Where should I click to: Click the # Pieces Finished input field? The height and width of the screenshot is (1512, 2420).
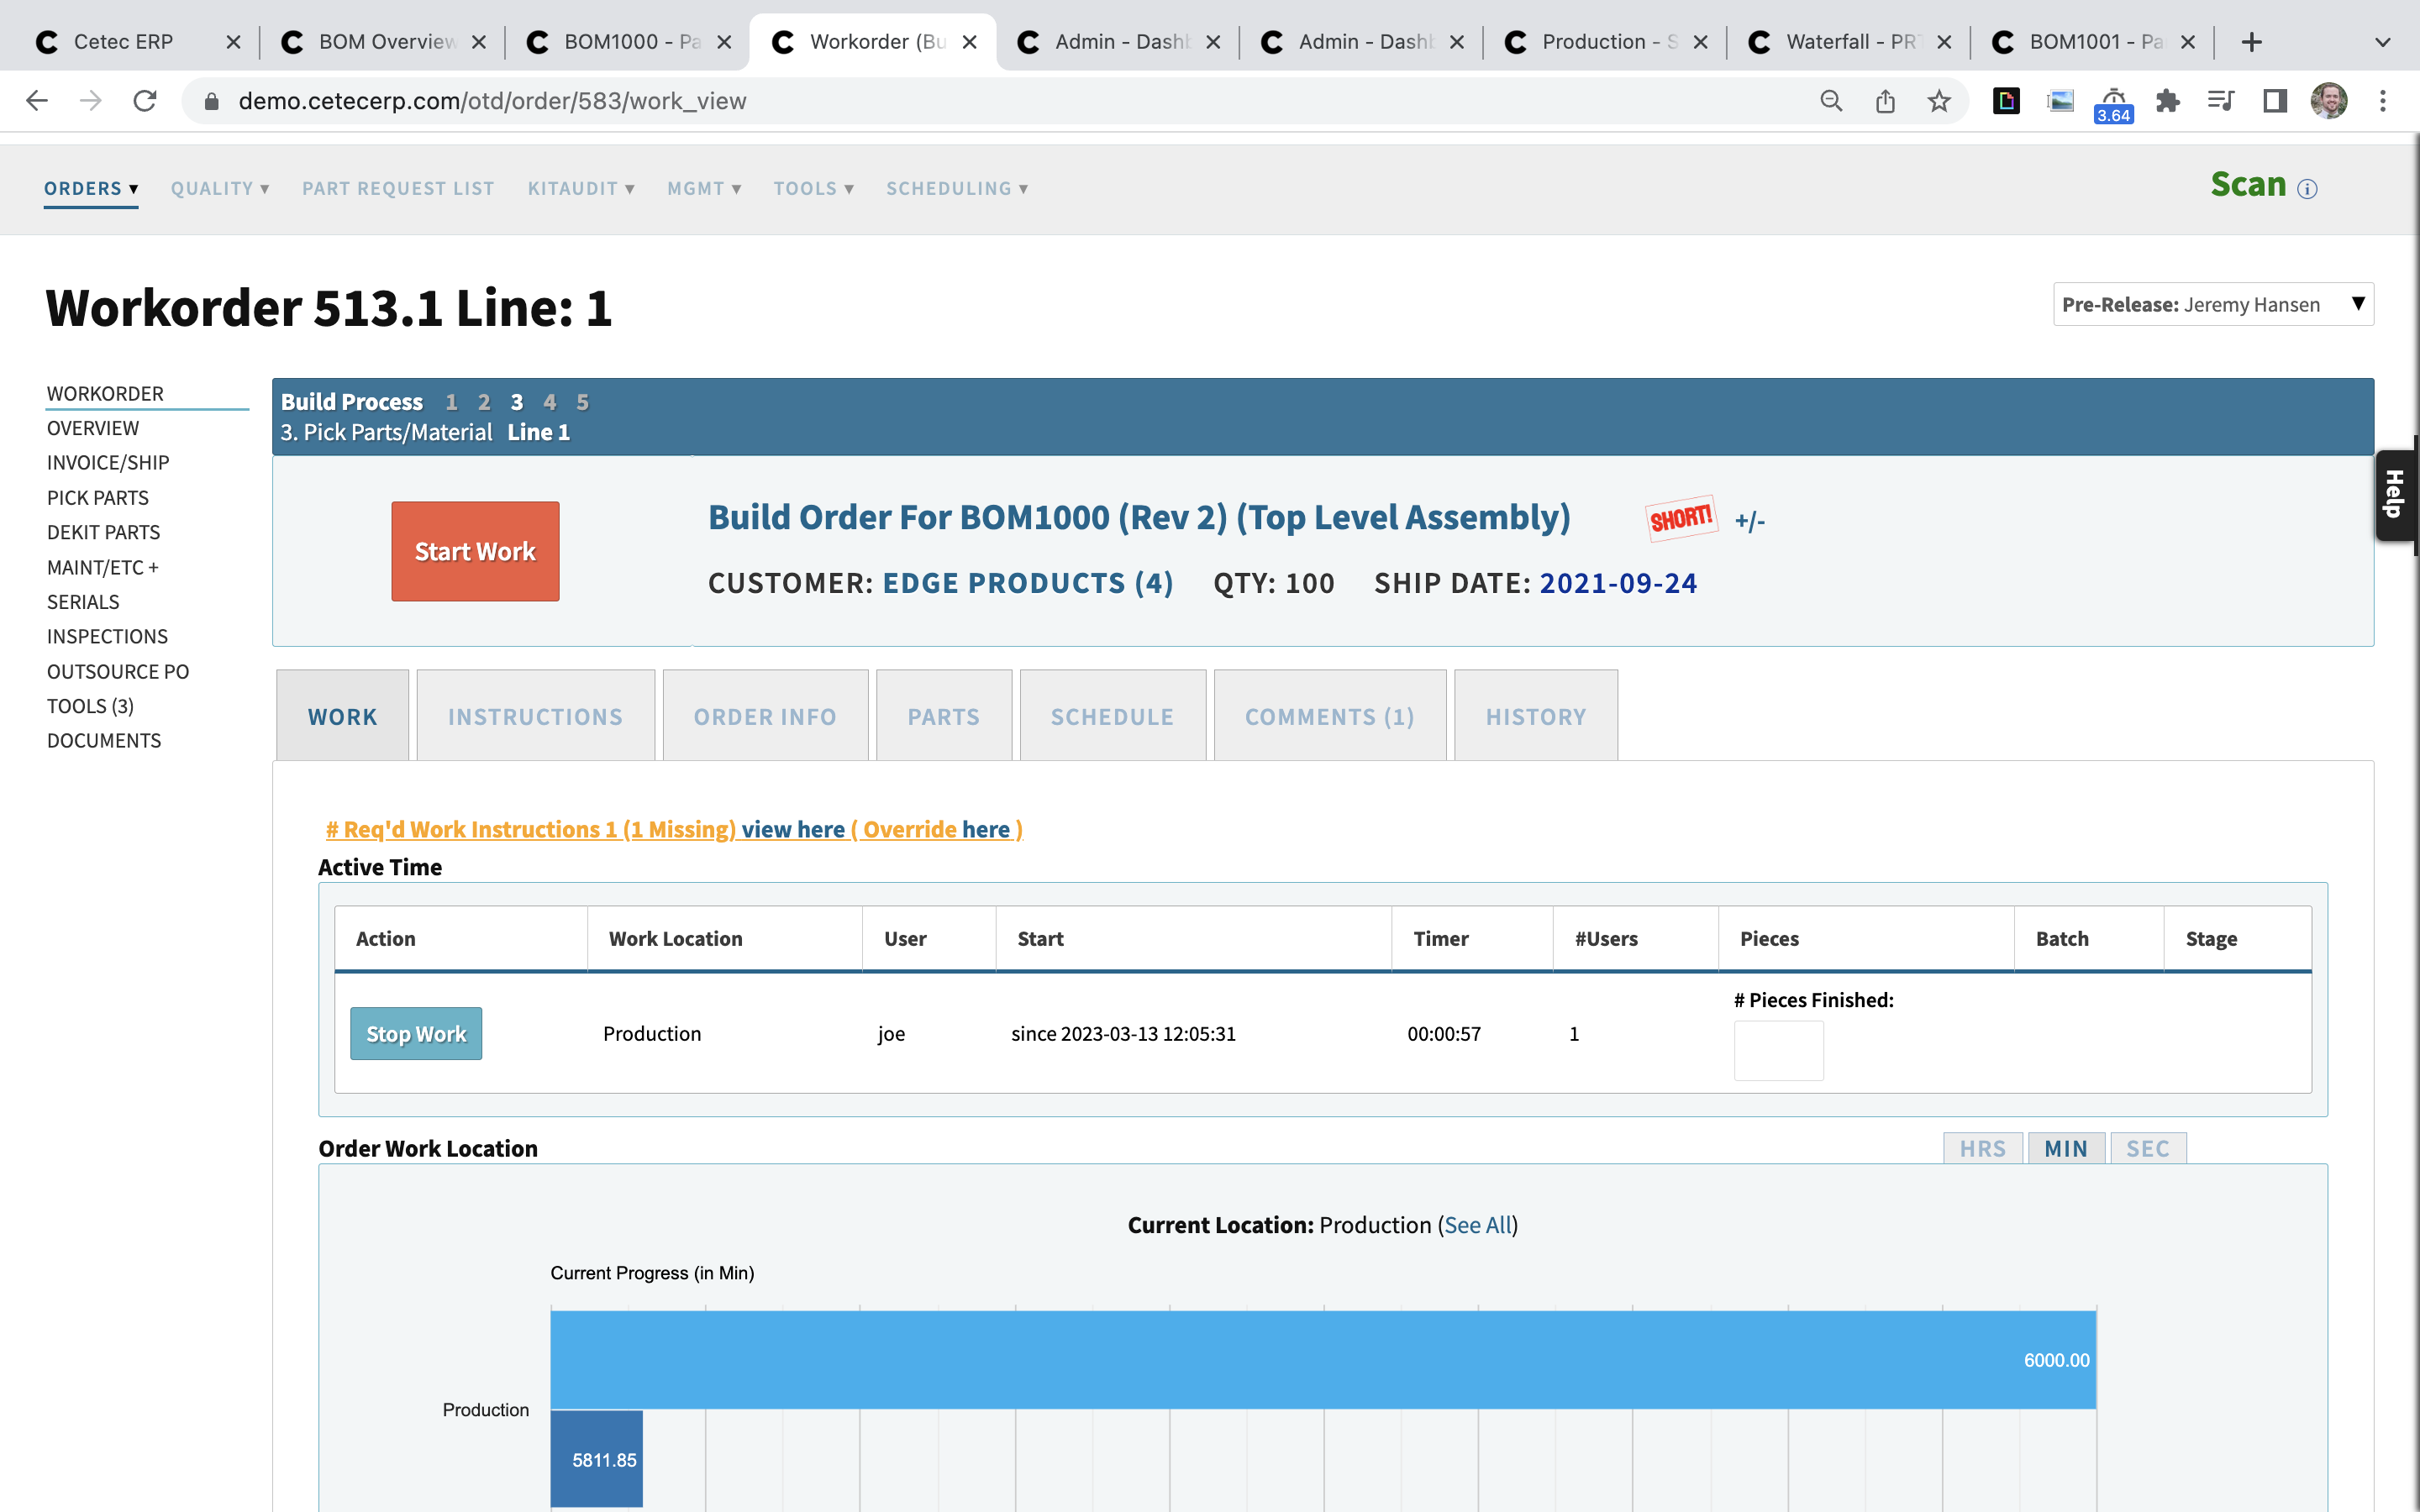pyautogui.click(x=1779, y=1050)
